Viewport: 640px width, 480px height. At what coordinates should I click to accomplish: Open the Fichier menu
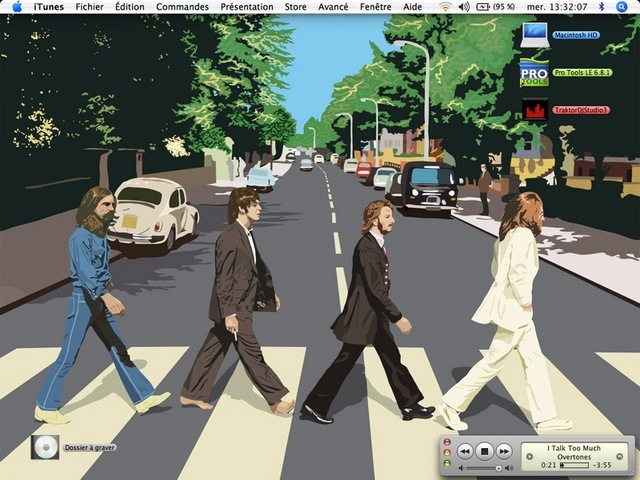[89, 7]
